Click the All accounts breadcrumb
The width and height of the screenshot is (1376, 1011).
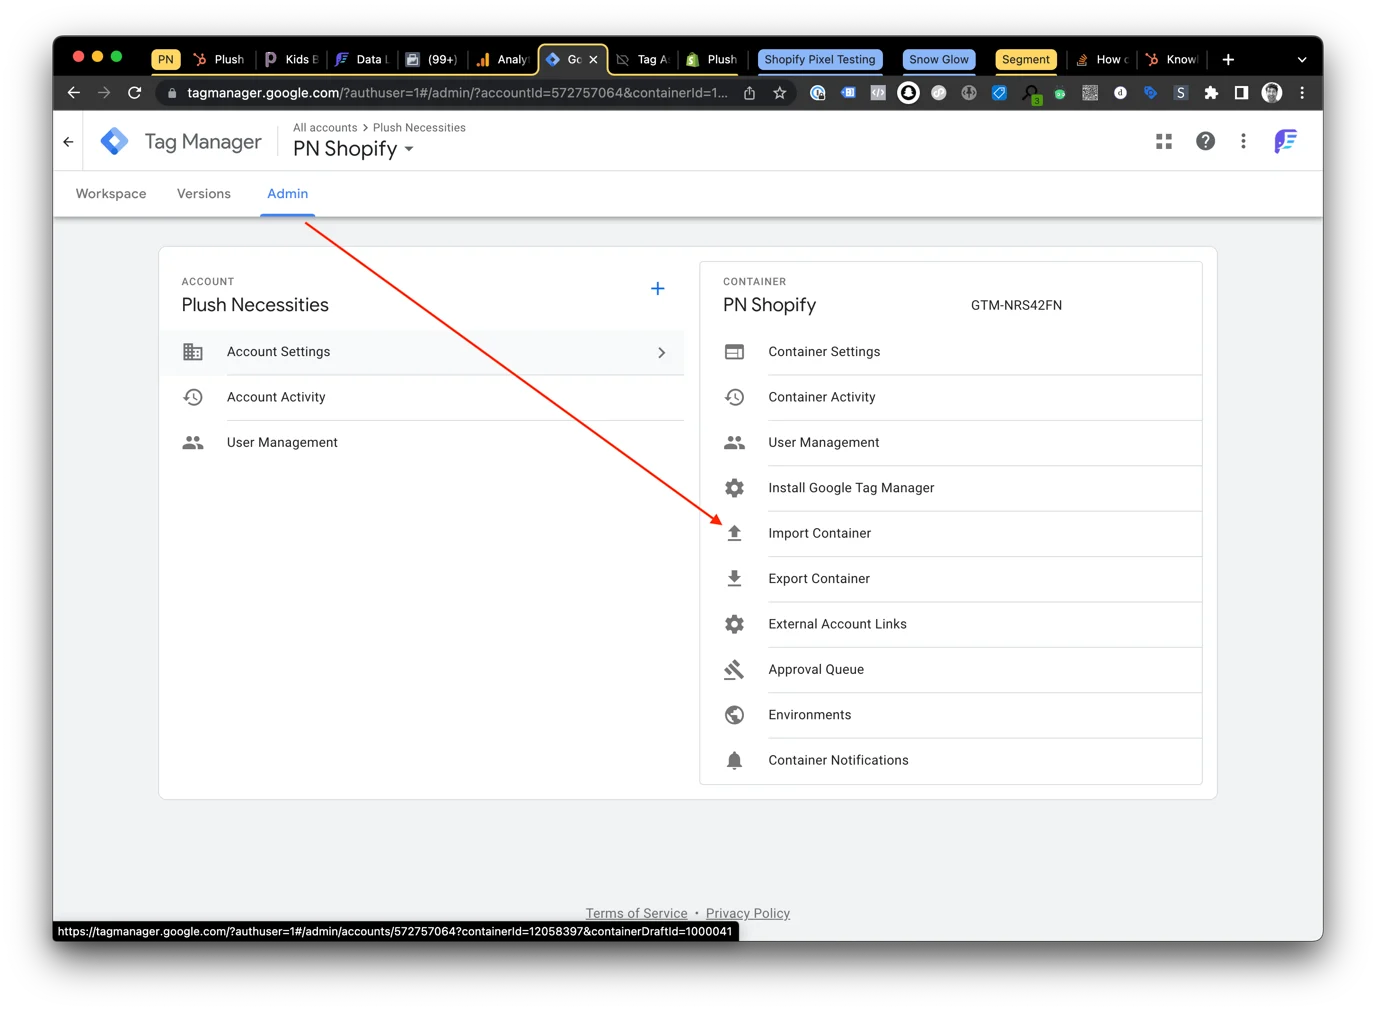[325, 128]
